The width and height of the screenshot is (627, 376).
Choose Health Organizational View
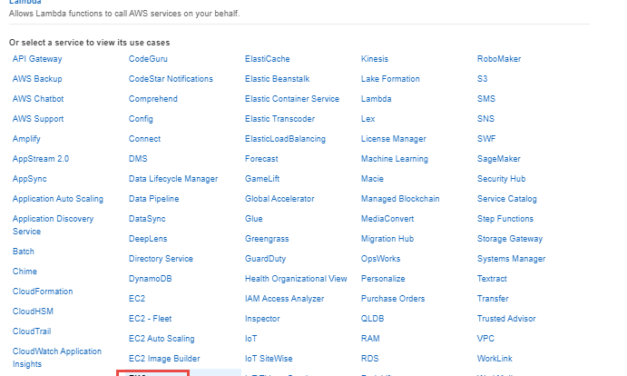pyautogui.click(x=296, y=279)
